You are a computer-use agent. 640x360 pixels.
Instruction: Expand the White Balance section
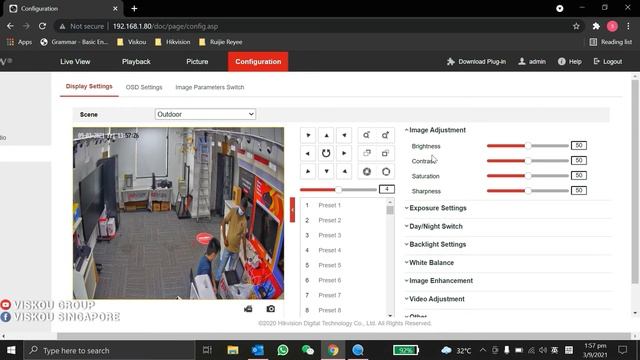[x=429, y=263]
